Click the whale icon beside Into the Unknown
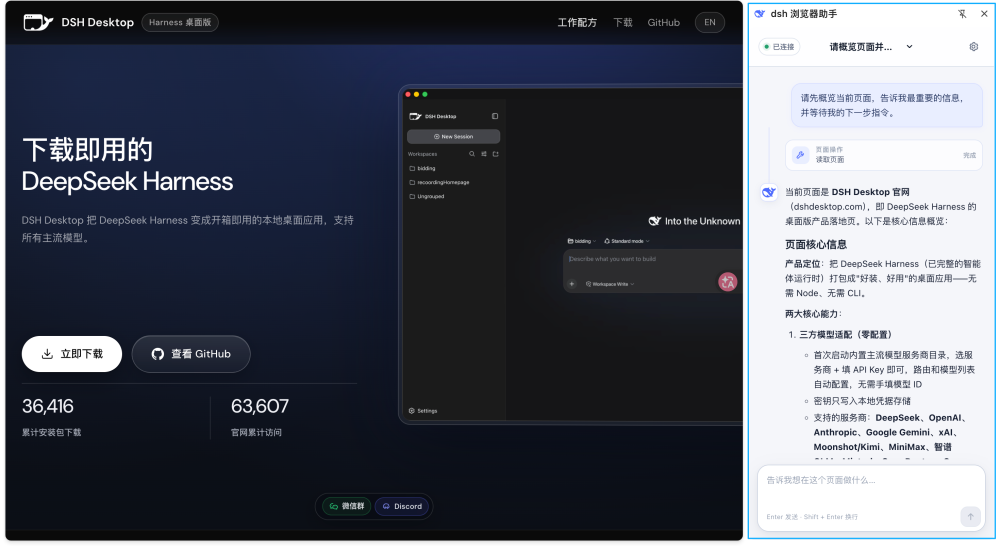Screen dimensions: 1000x546 click(655, 221)
